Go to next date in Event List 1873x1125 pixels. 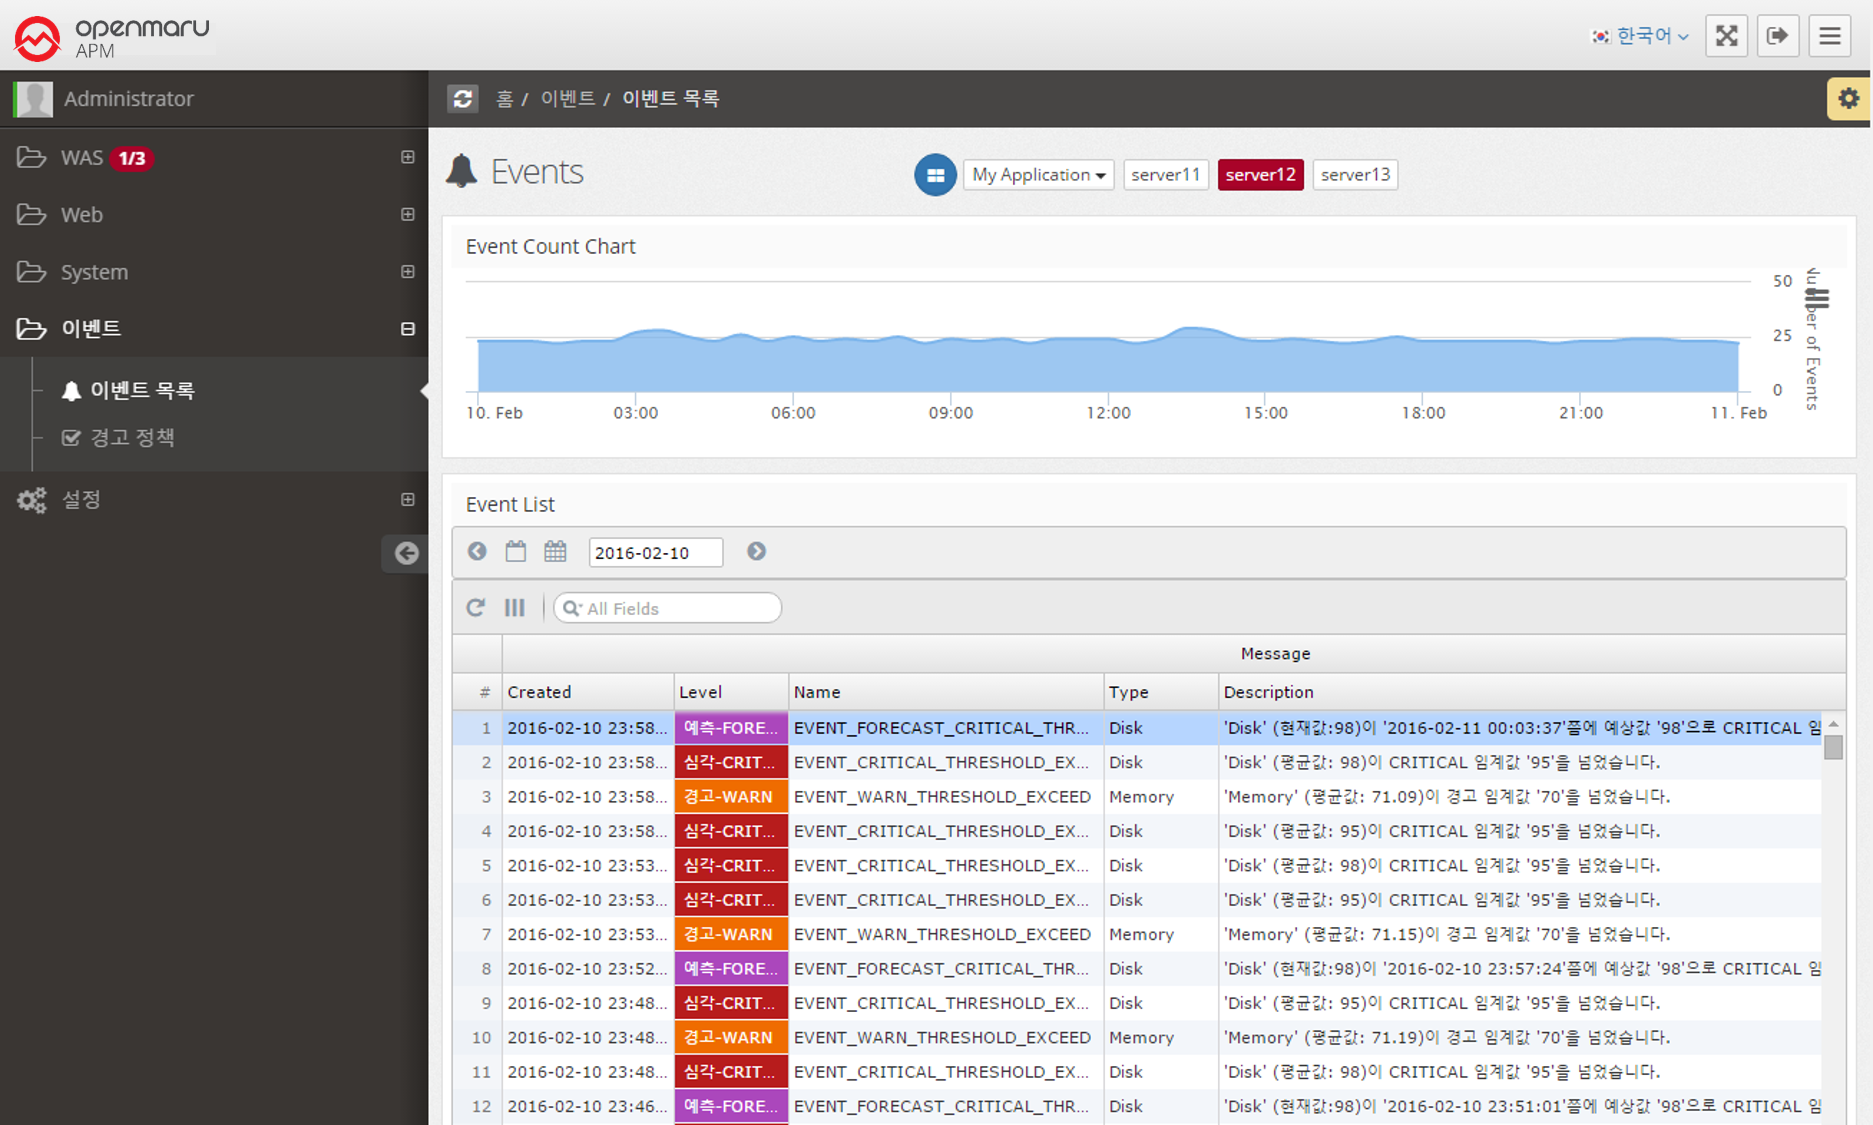(756, 552)
